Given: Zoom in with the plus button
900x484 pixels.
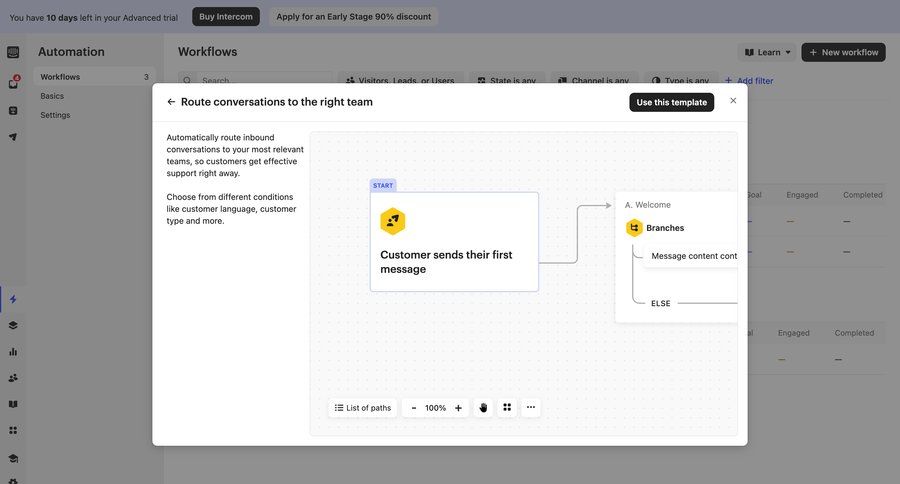Looking at the screenshot, I should 458,408.
